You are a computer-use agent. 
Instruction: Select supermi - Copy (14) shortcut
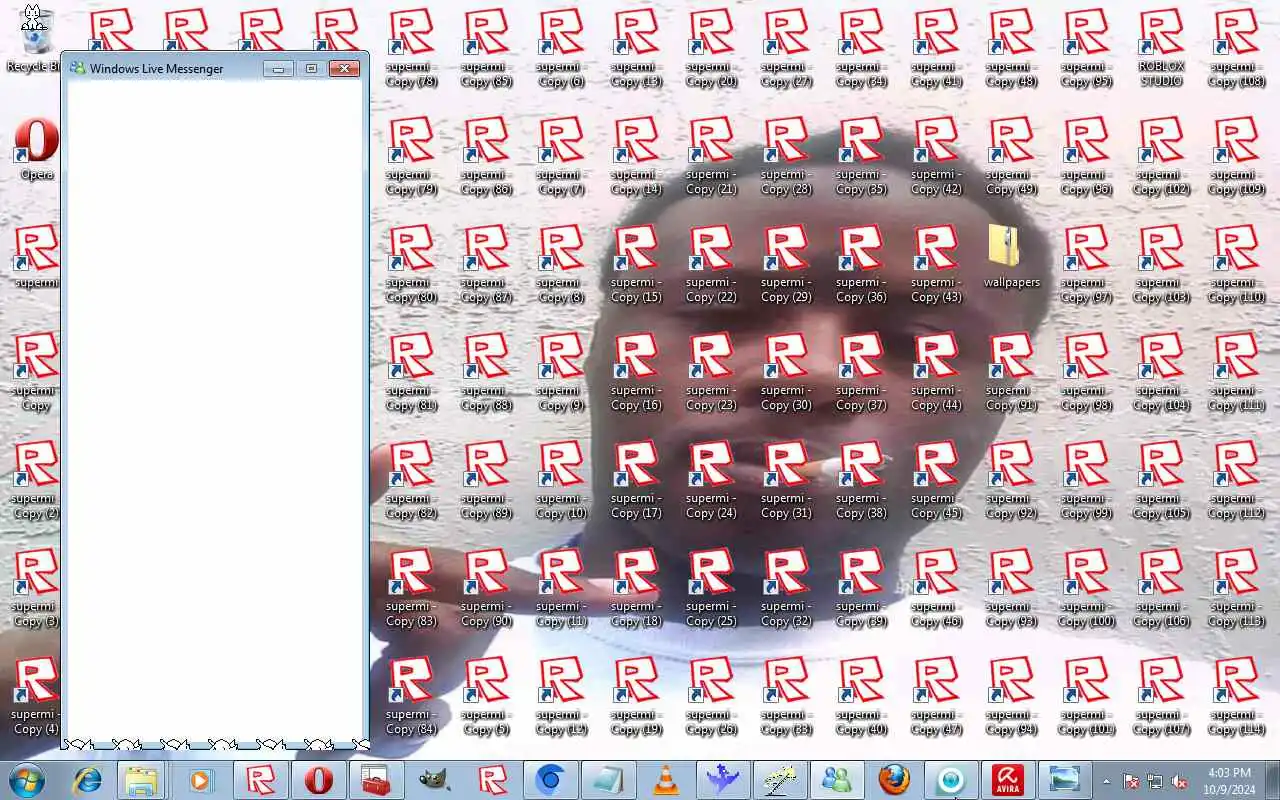[x=637, y=155]
